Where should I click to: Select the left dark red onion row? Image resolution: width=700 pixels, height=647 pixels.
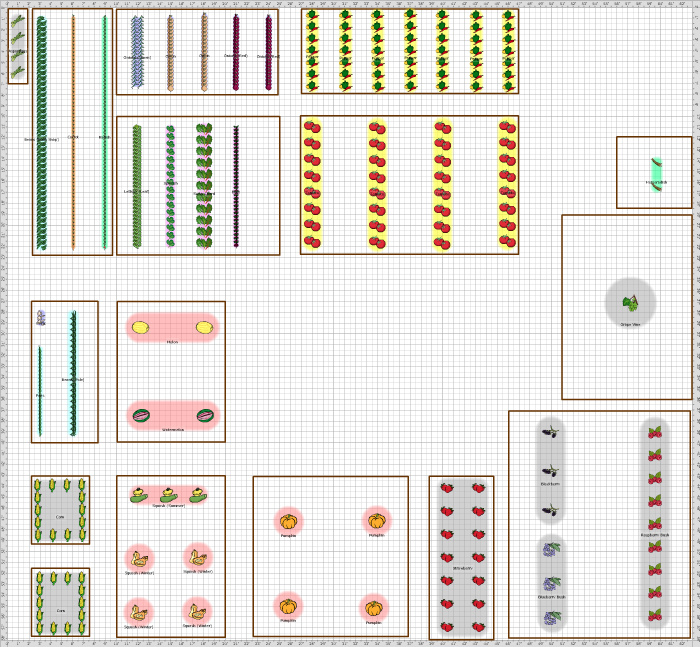pyautogui.click(x=236, y=52)
